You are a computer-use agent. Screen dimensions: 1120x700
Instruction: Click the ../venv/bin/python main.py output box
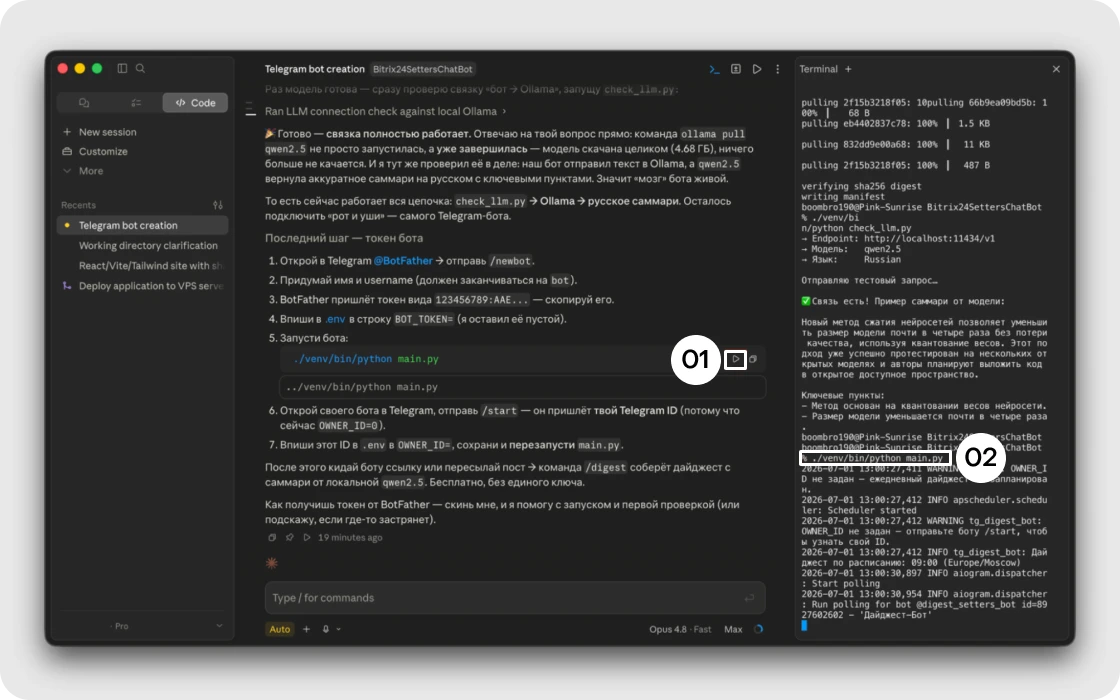coord(522,387)
